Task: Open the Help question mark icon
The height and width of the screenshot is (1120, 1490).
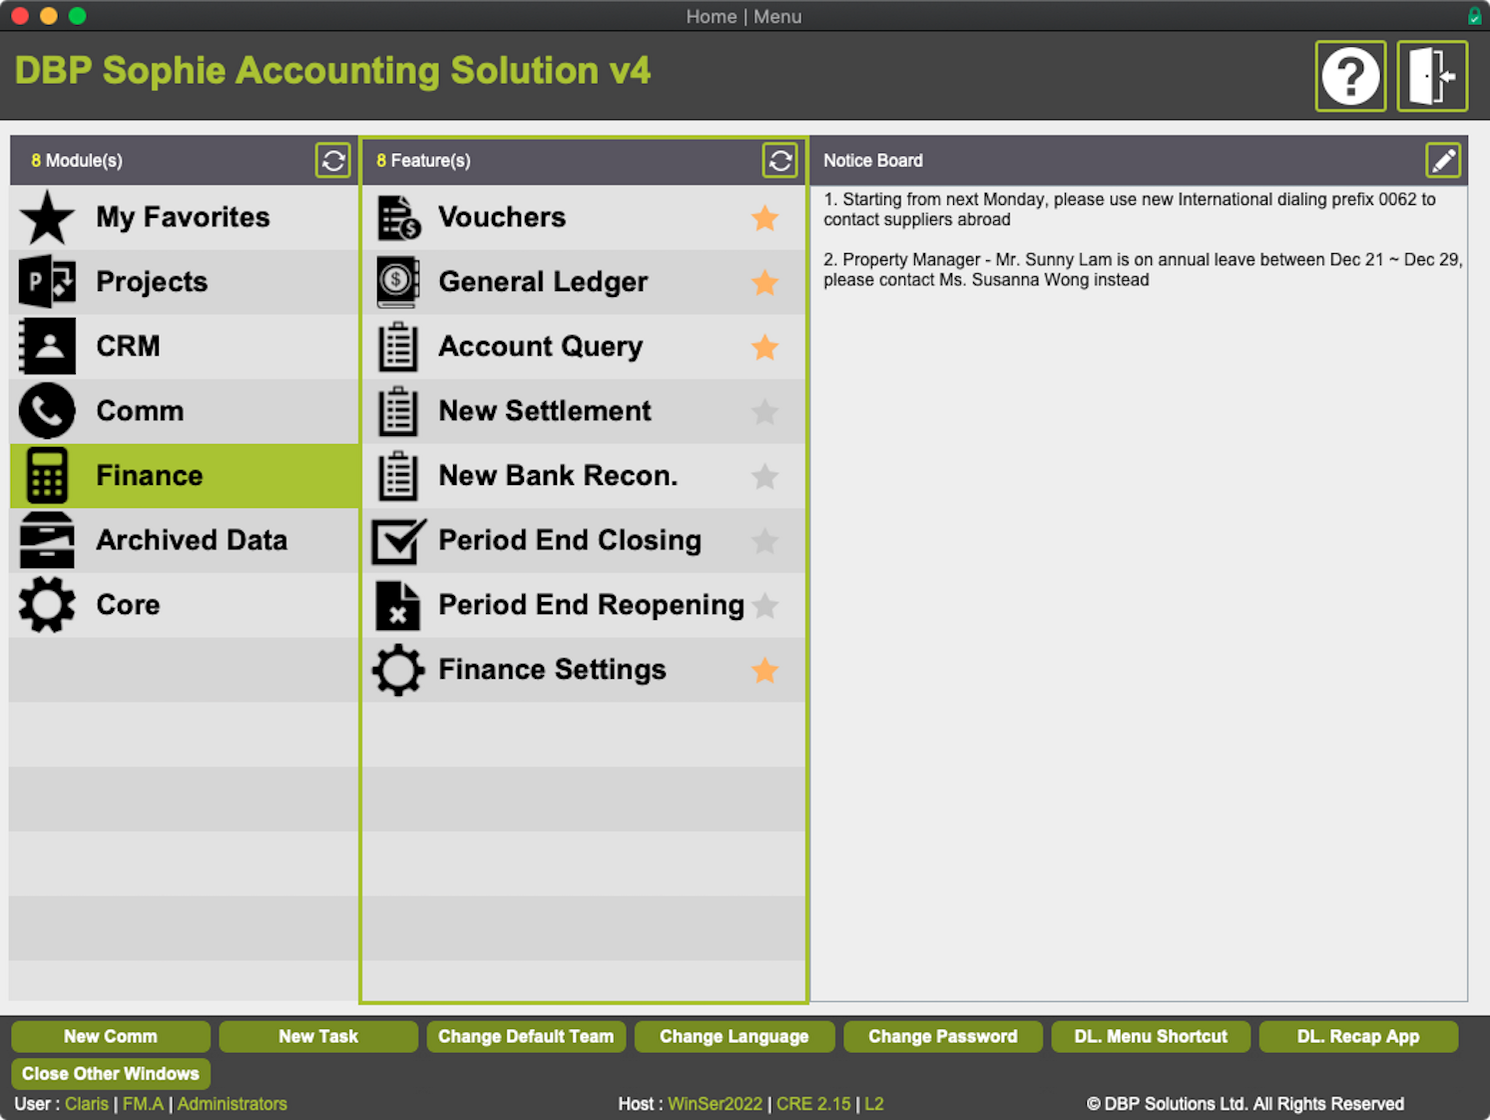Action: click(x=1350, y=76)
